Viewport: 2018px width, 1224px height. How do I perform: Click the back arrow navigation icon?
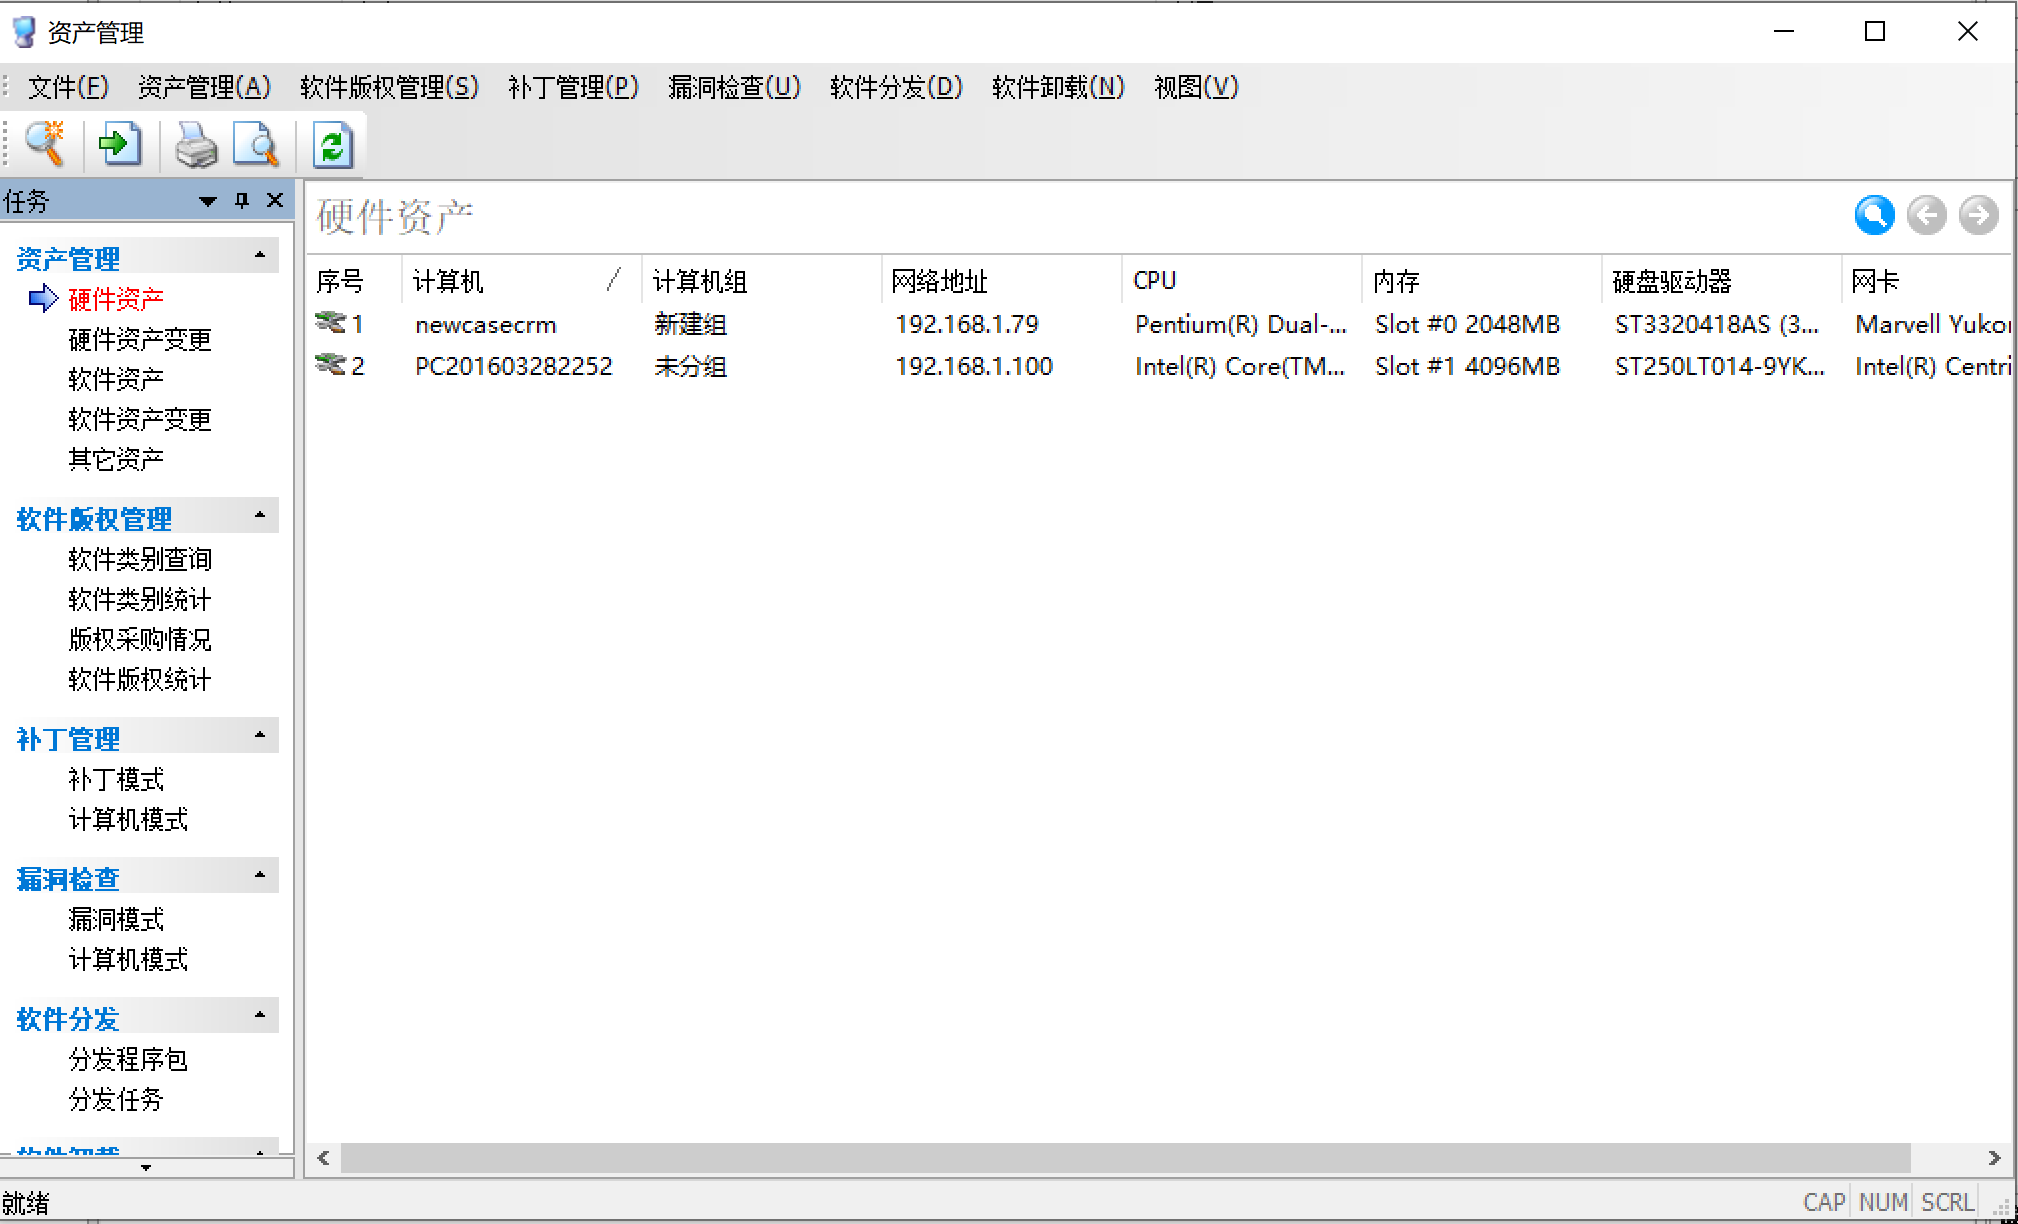(x=1926, y=215)
